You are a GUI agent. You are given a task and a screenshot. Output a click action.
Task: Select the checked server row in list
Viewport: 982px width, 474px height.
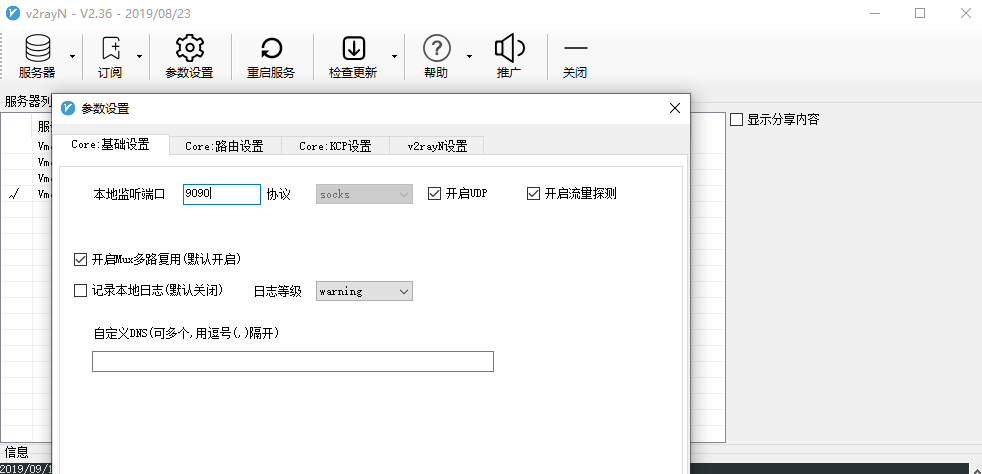25,194
